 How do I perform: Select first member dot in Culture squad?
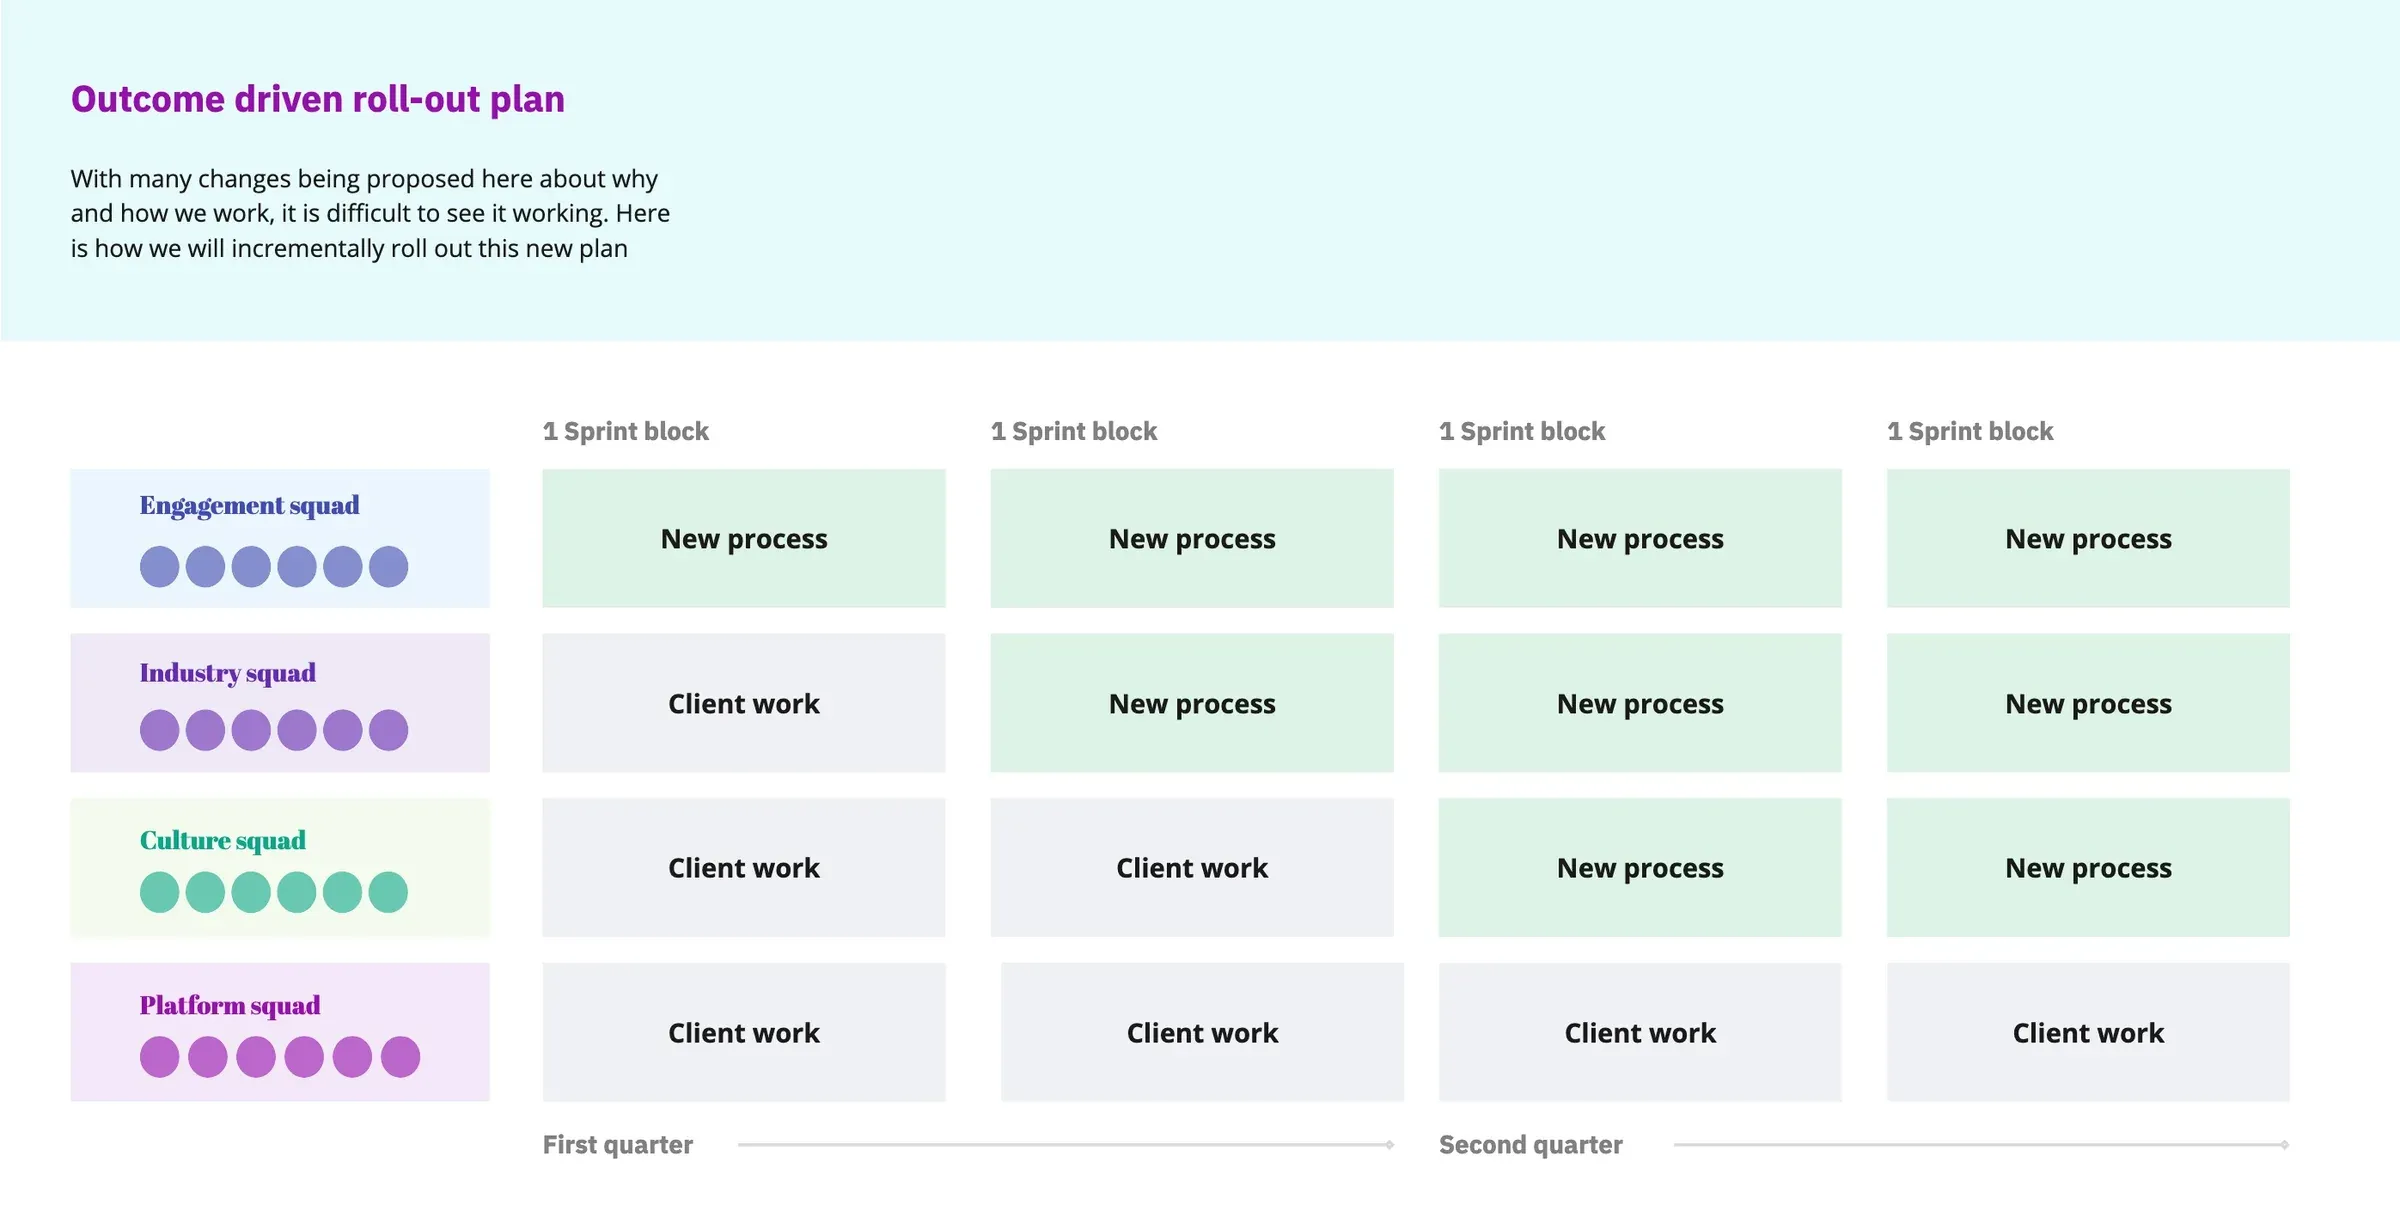click(159, 892)
